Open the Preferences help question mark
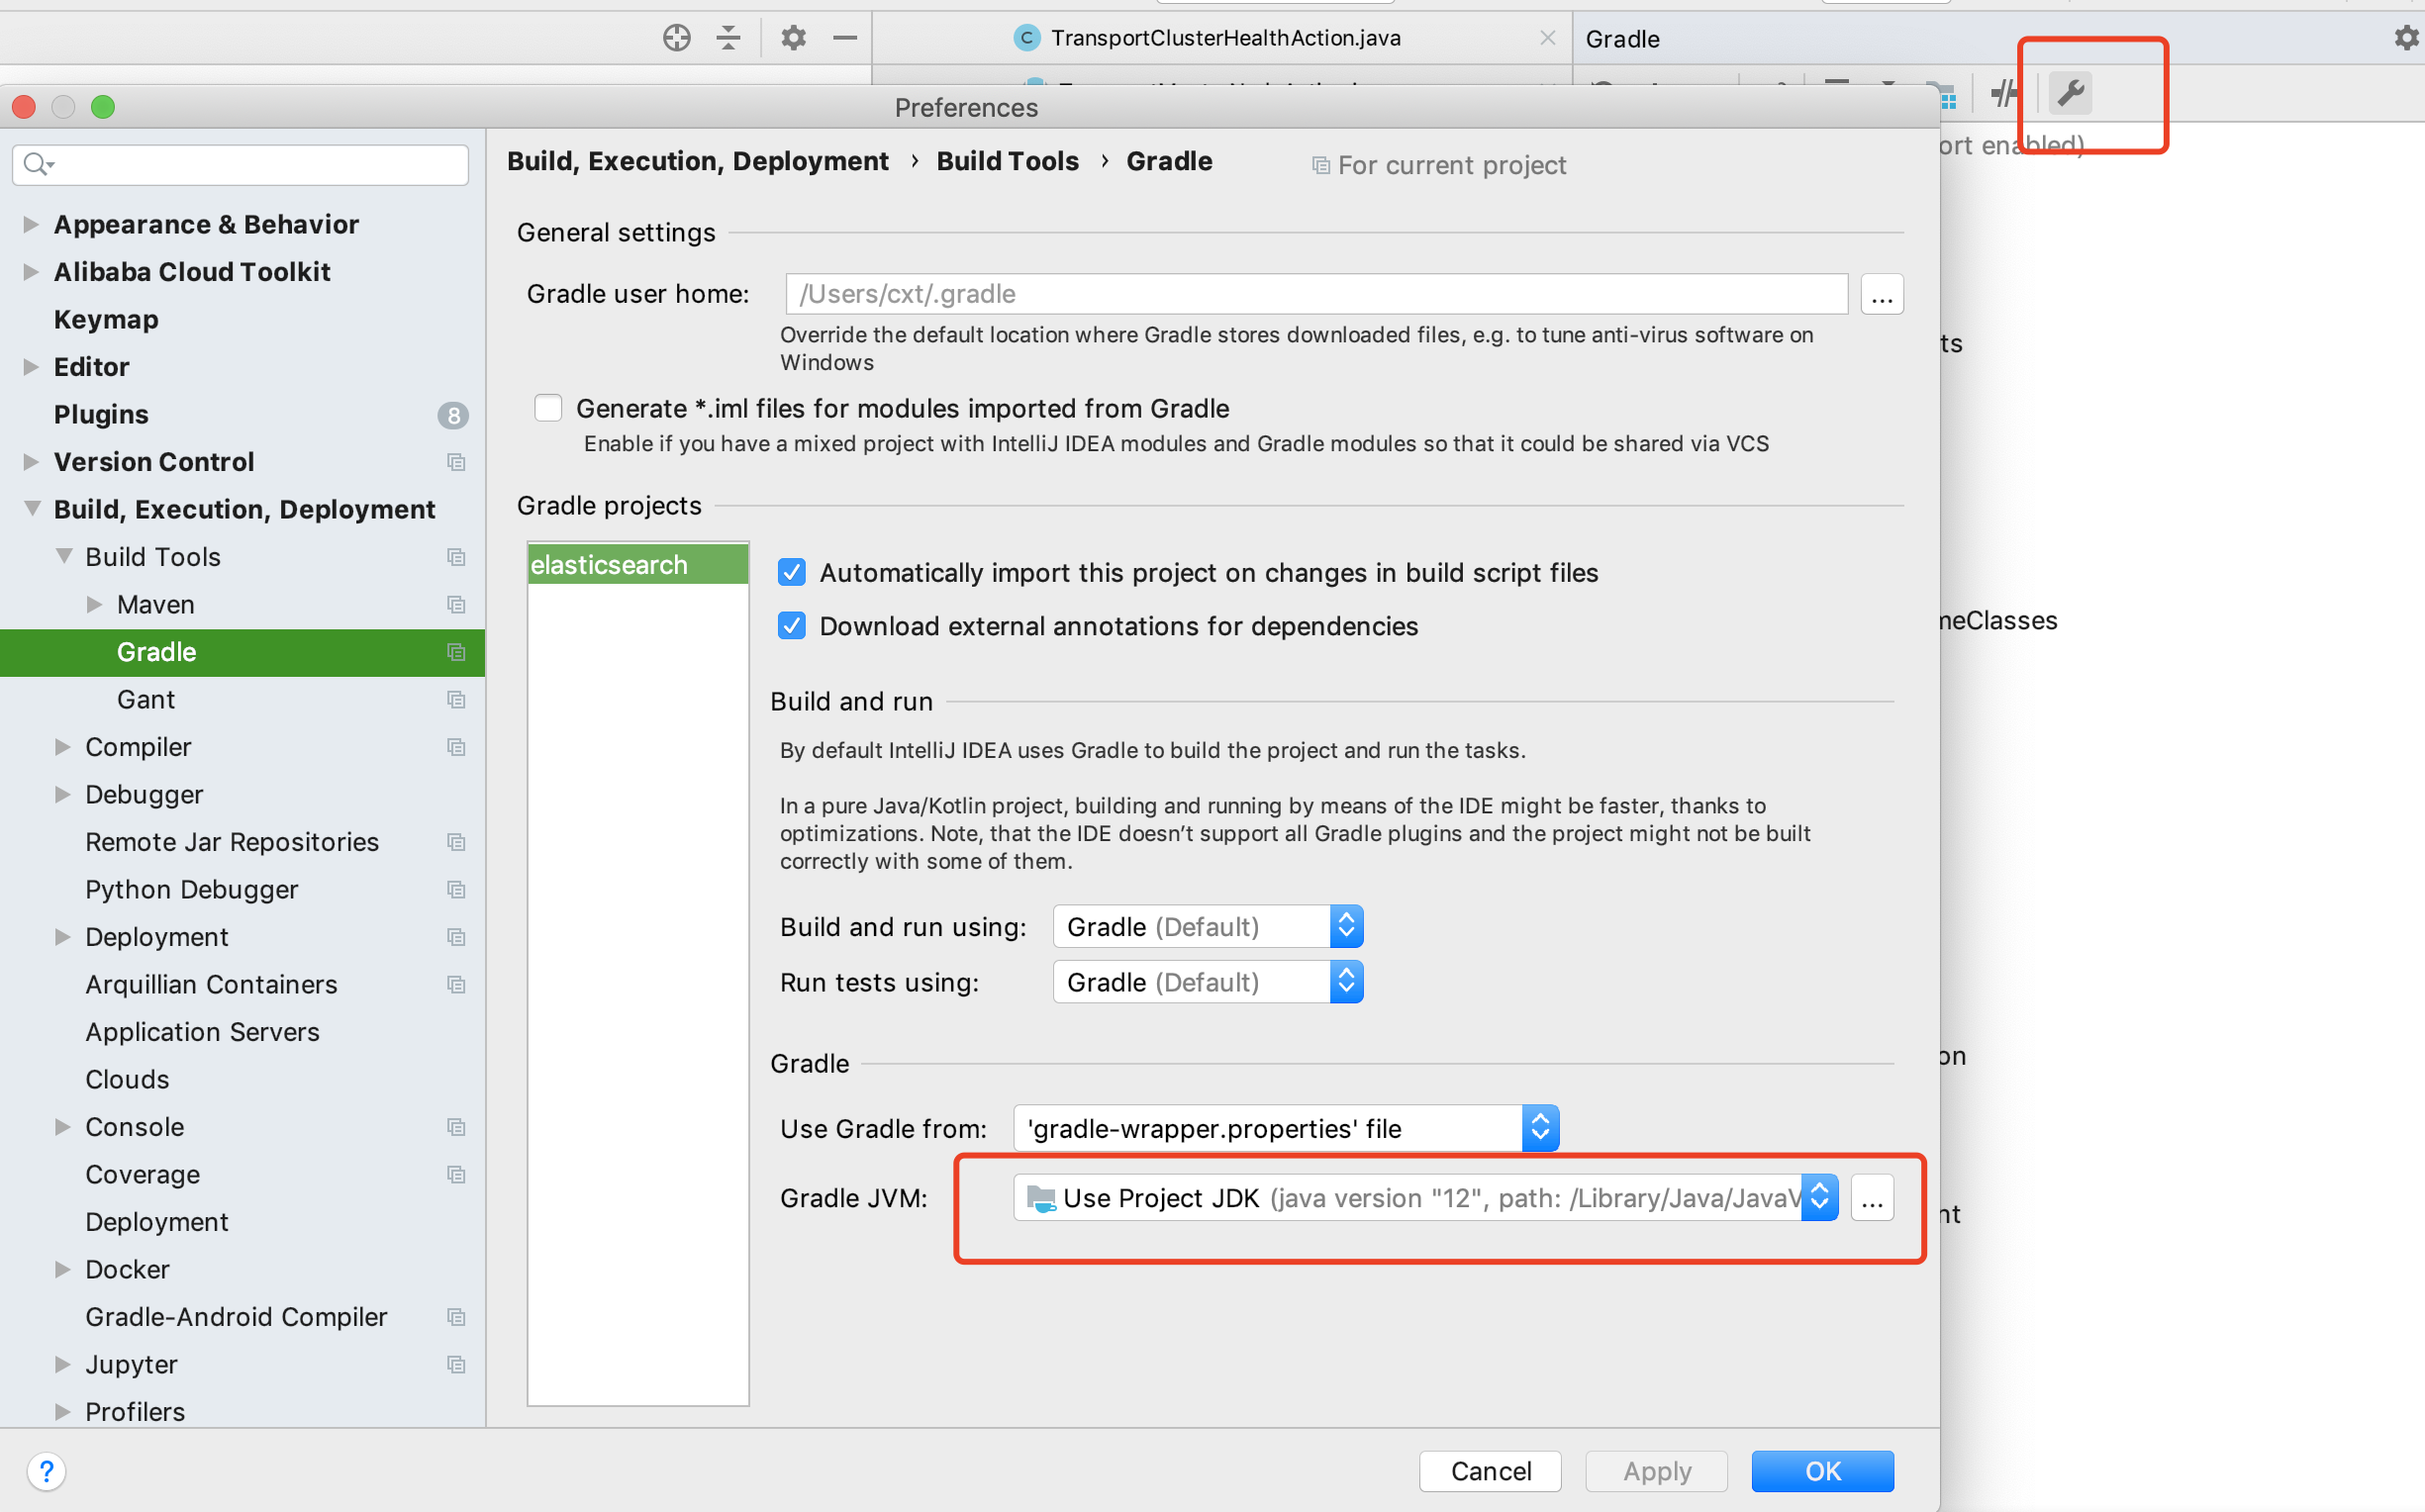Viewport: 2425px width, 1512px height. click(46, 1470)
